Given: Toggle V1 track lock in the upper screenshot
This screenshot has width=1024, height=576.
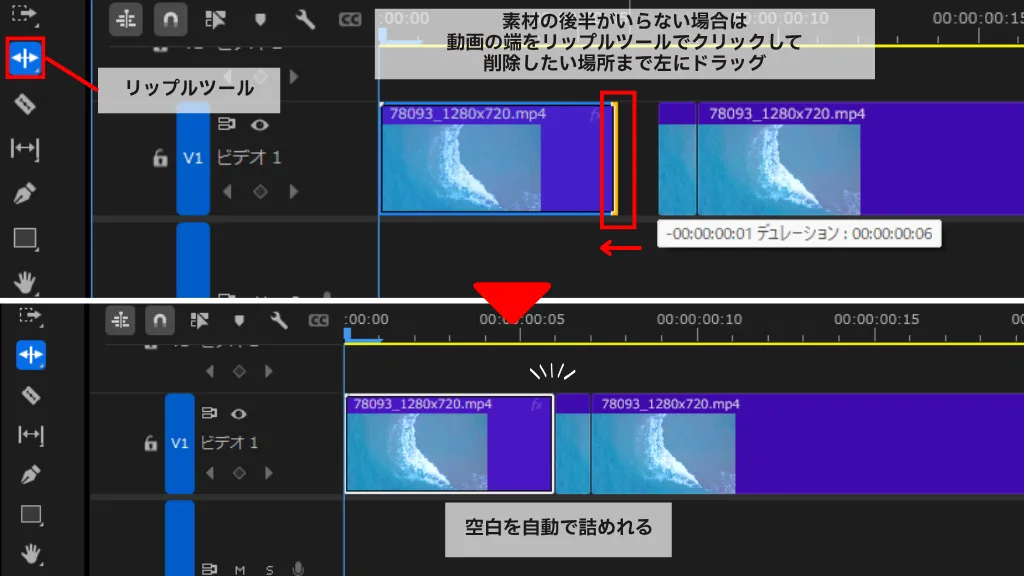Looking at the screenshot, I should [x=160, y=158].
